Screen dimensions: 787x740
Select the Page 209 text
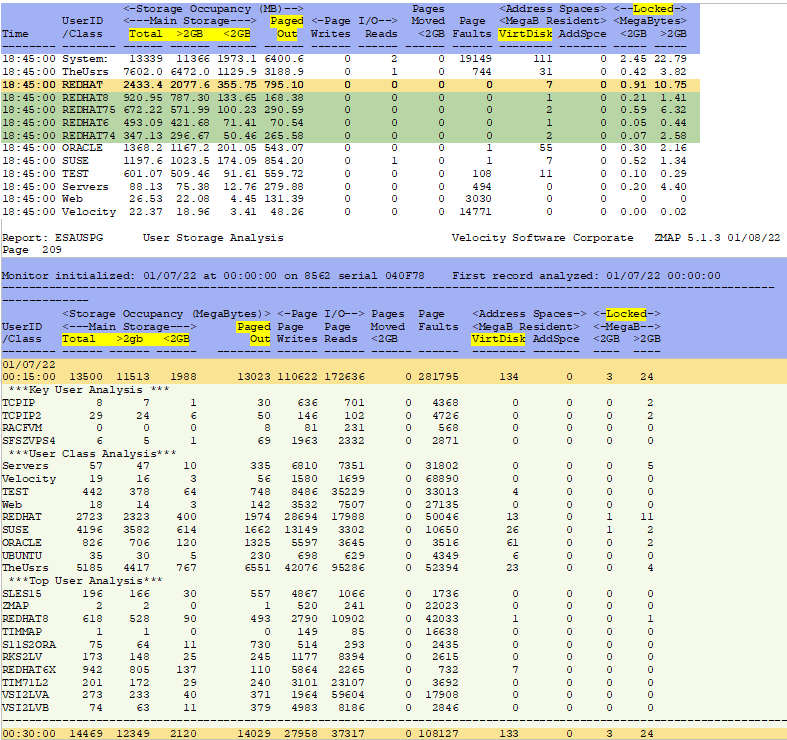click(24, 249)
